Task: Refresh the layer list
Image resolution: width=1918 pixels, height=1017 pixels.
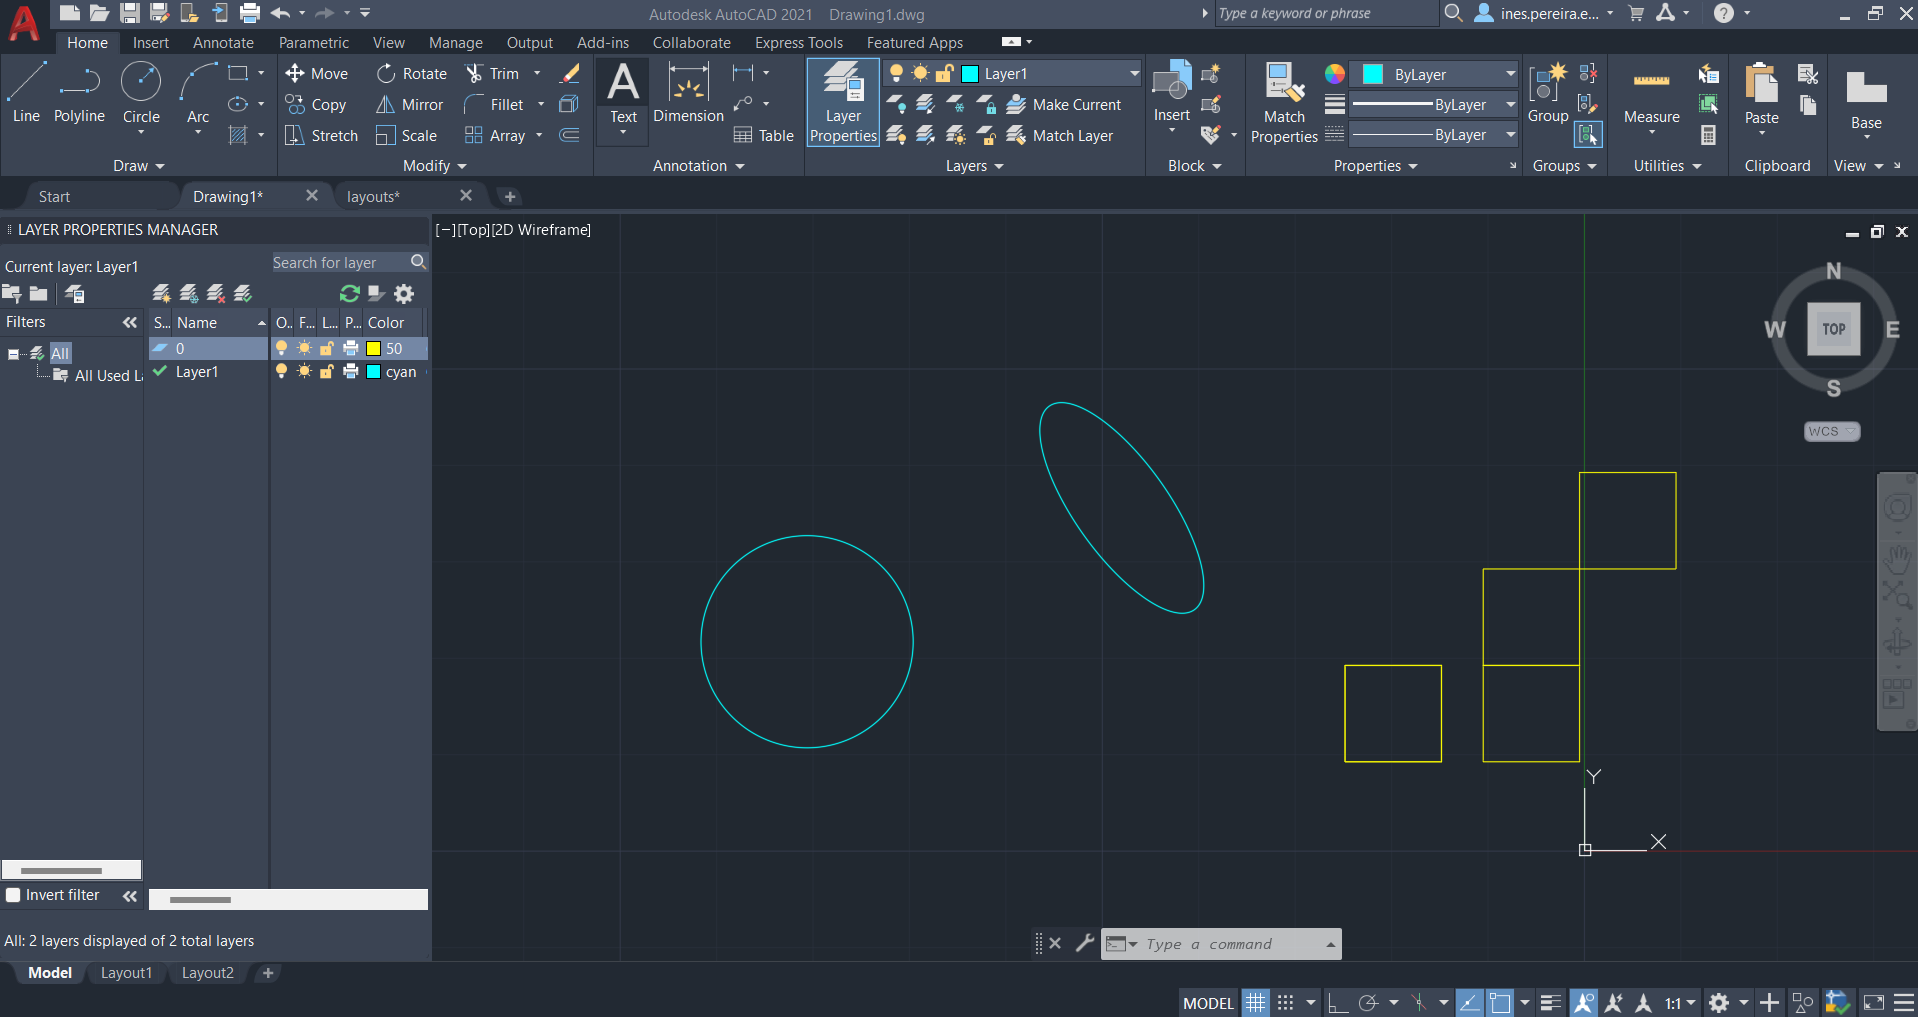Action: [x=349, y=293]
